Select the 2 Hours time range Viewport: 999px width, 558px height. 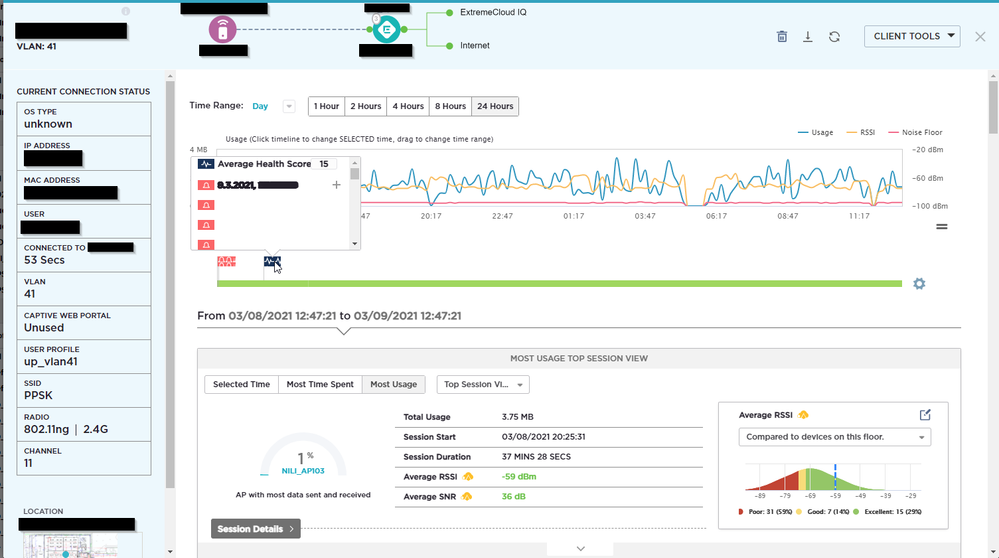(366, 106)
